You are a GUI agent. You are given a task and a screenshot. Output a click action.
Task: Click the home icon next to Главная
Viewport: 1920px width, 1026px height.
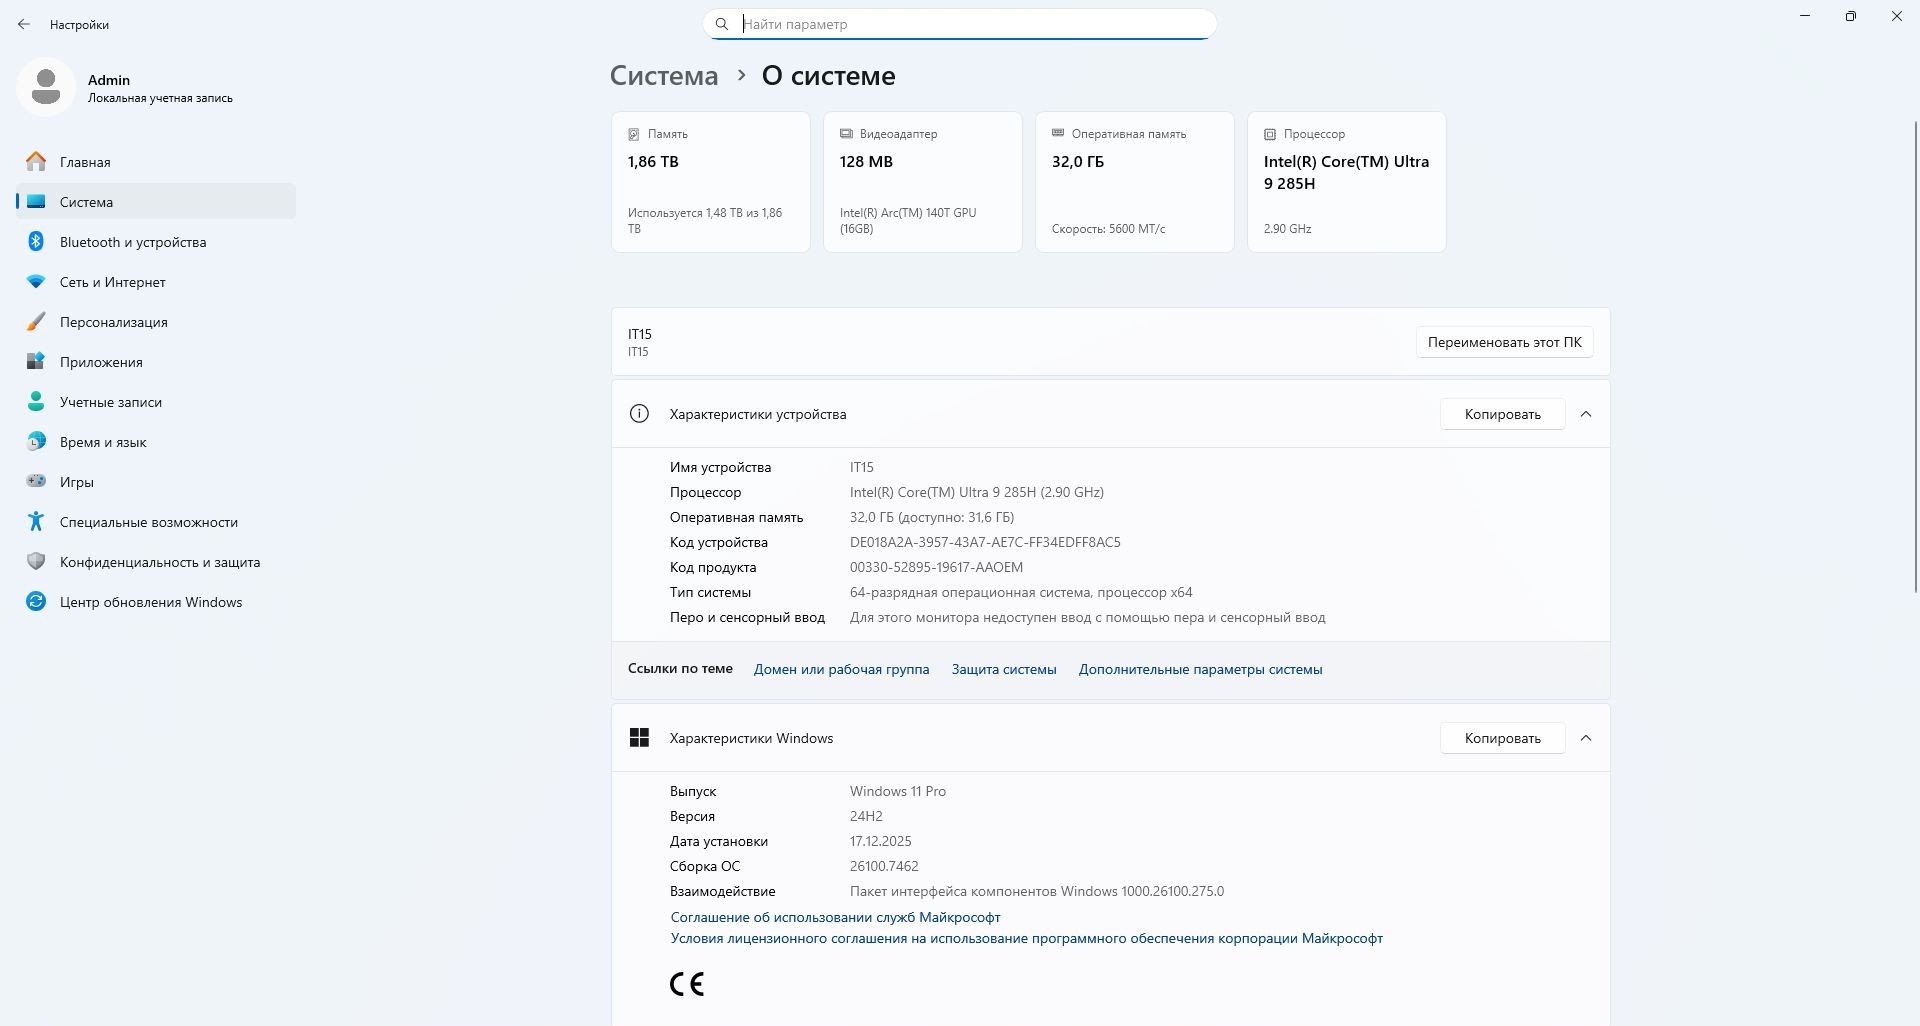36,162
